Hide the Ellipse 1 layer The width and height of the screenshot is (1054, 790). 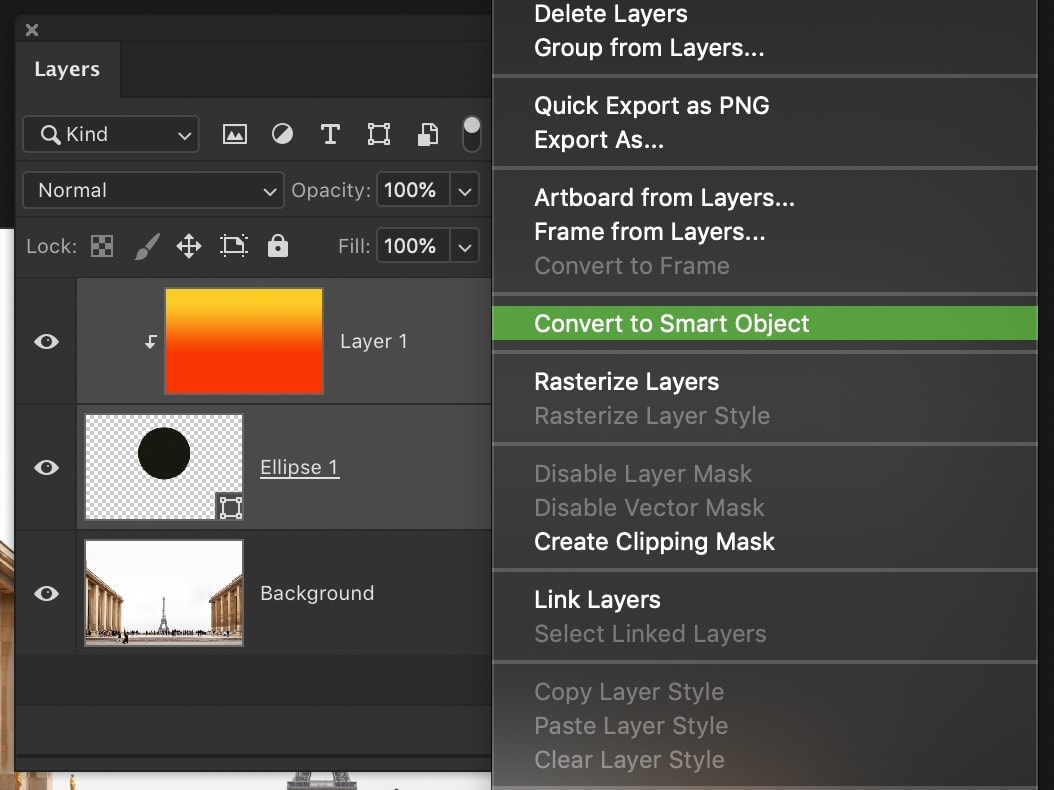click(x=45, y=466)
